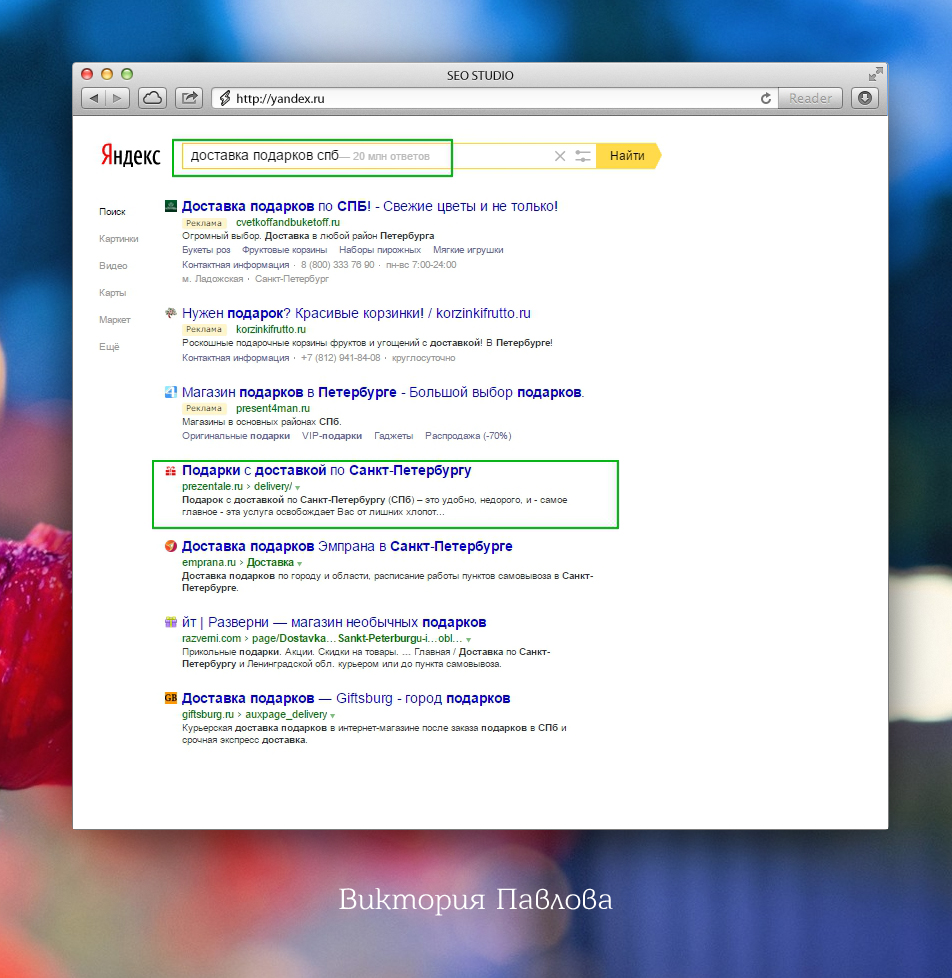Expand dropdown arrow after razverni.com path
This screenshot has height=978, width=952.
pyautogui.click(x=469, y=640)
